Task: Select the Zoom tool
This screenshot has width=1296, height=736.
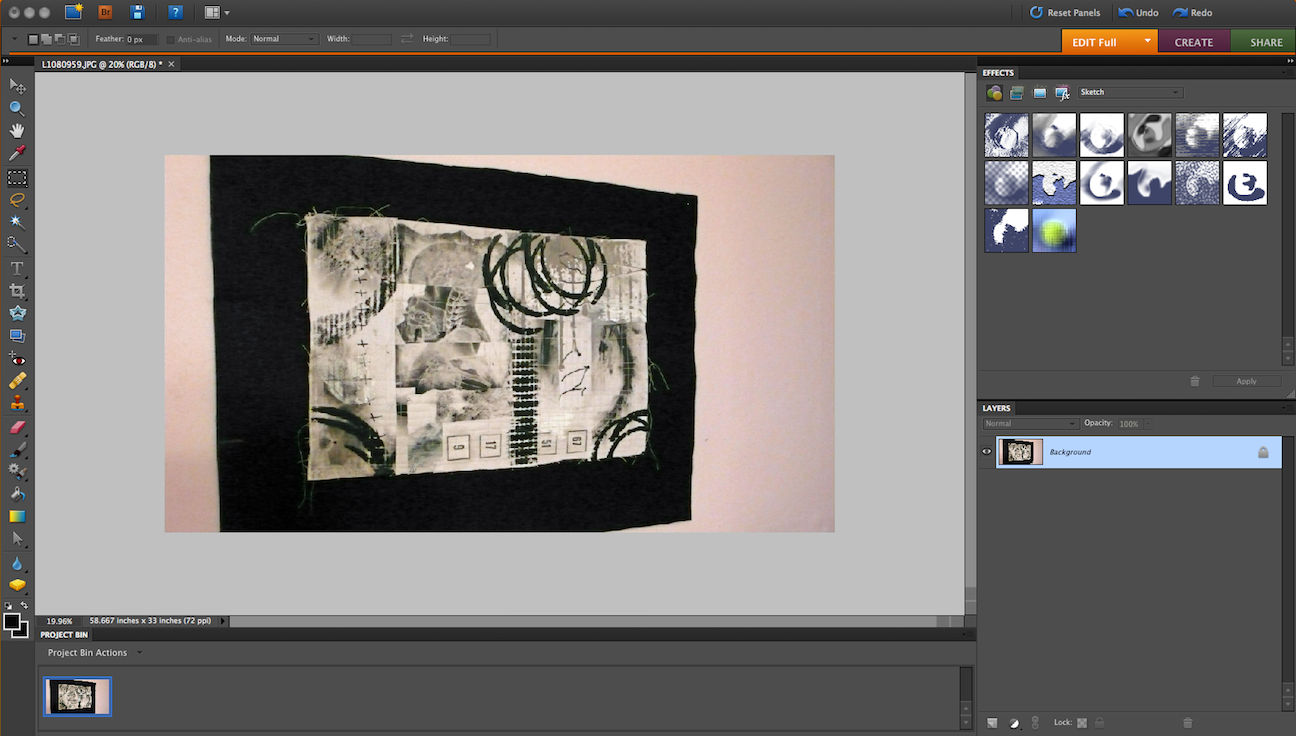Action: 17,108
